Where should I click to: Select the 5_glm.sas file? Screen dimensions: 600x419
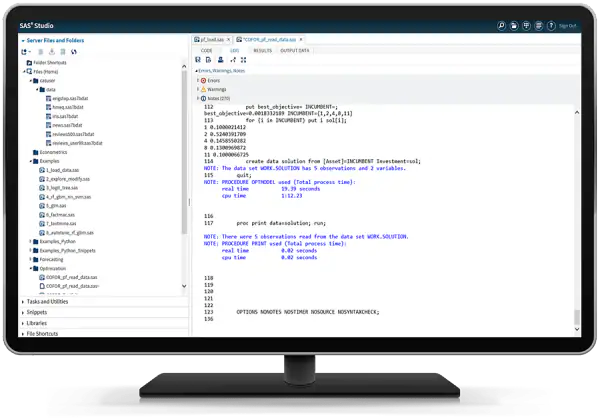[53, 206]
